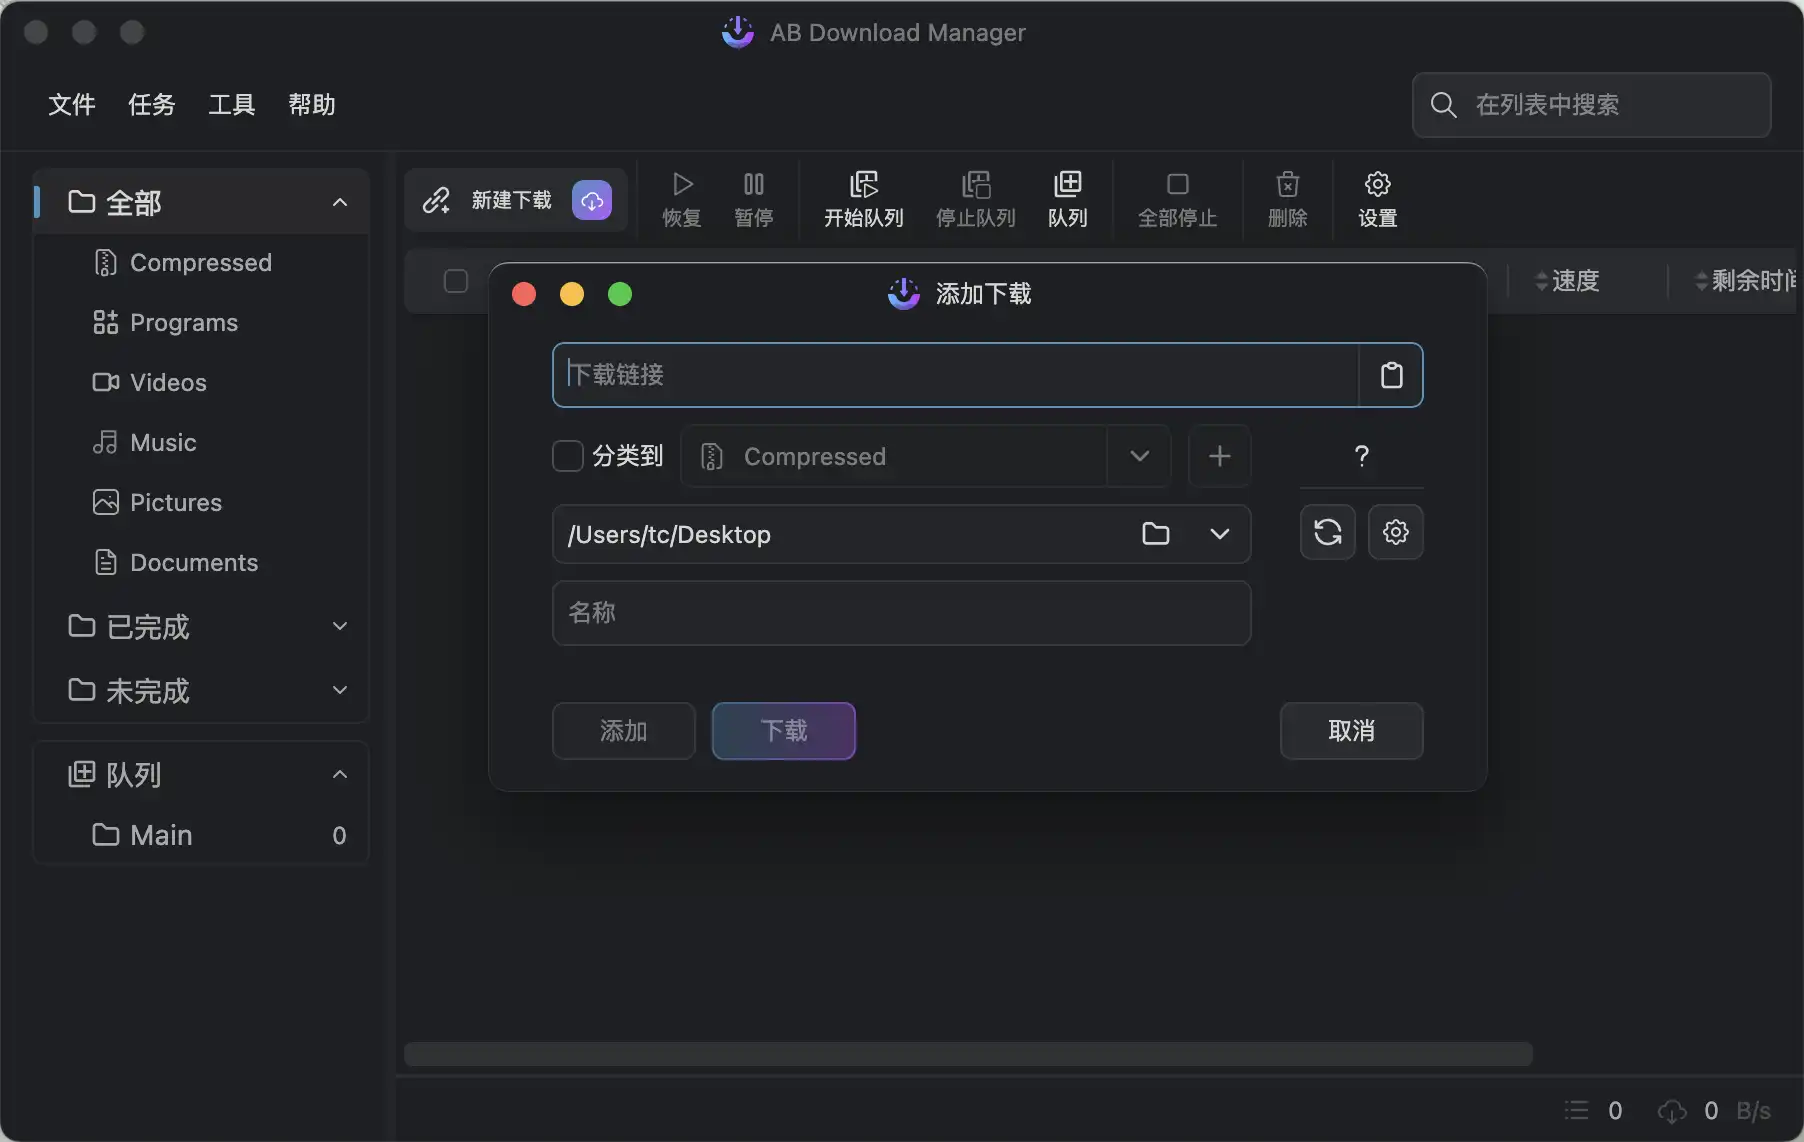Click the 删除 trash icon

1288,184
